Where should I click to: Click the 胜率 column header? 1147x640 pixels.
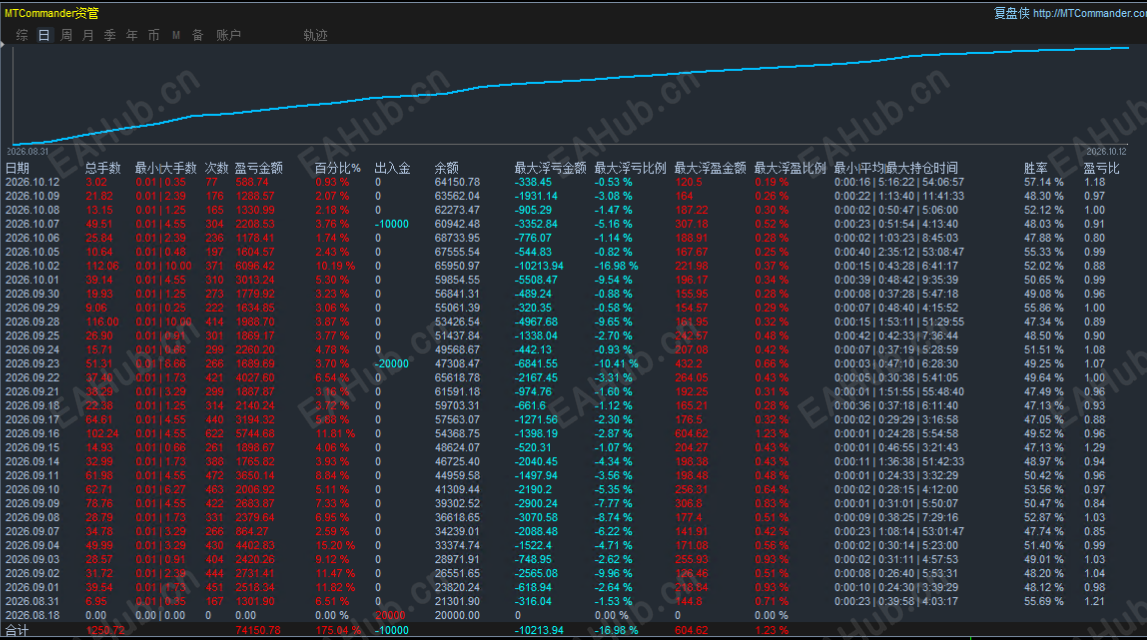click(1036, 168)
